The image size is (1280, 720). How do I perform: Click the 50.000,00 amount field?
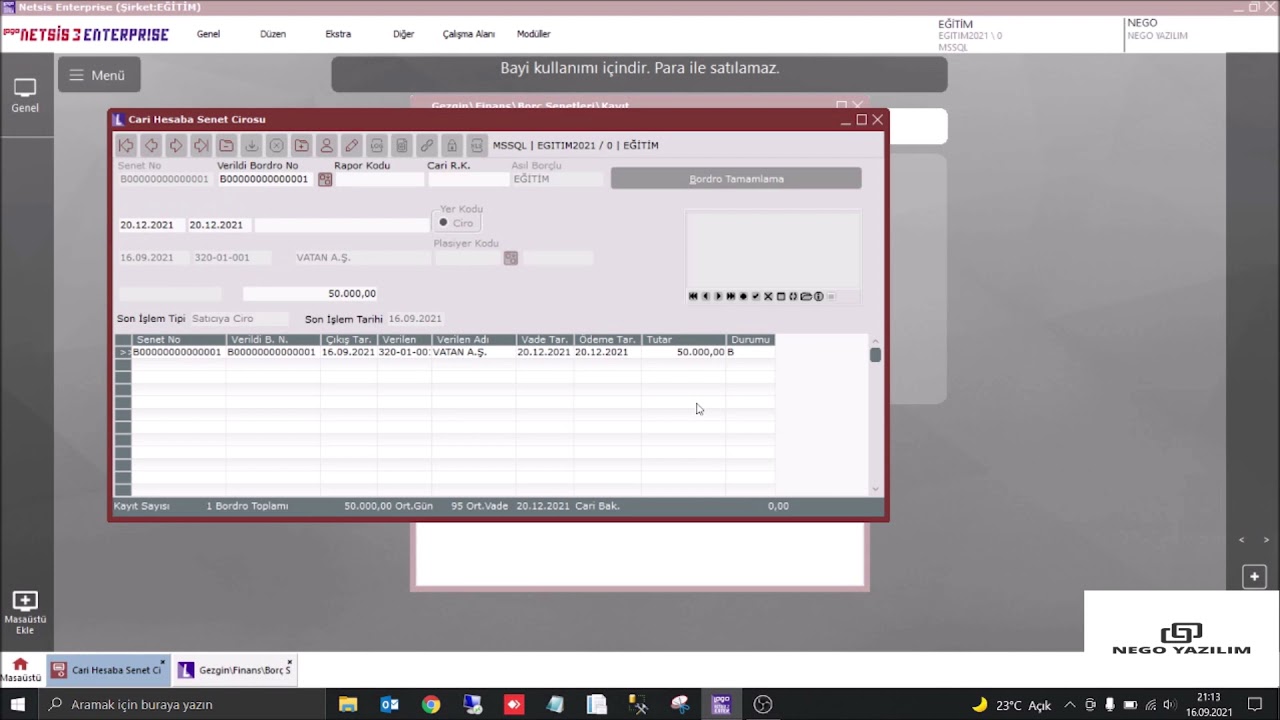(311, 294)
